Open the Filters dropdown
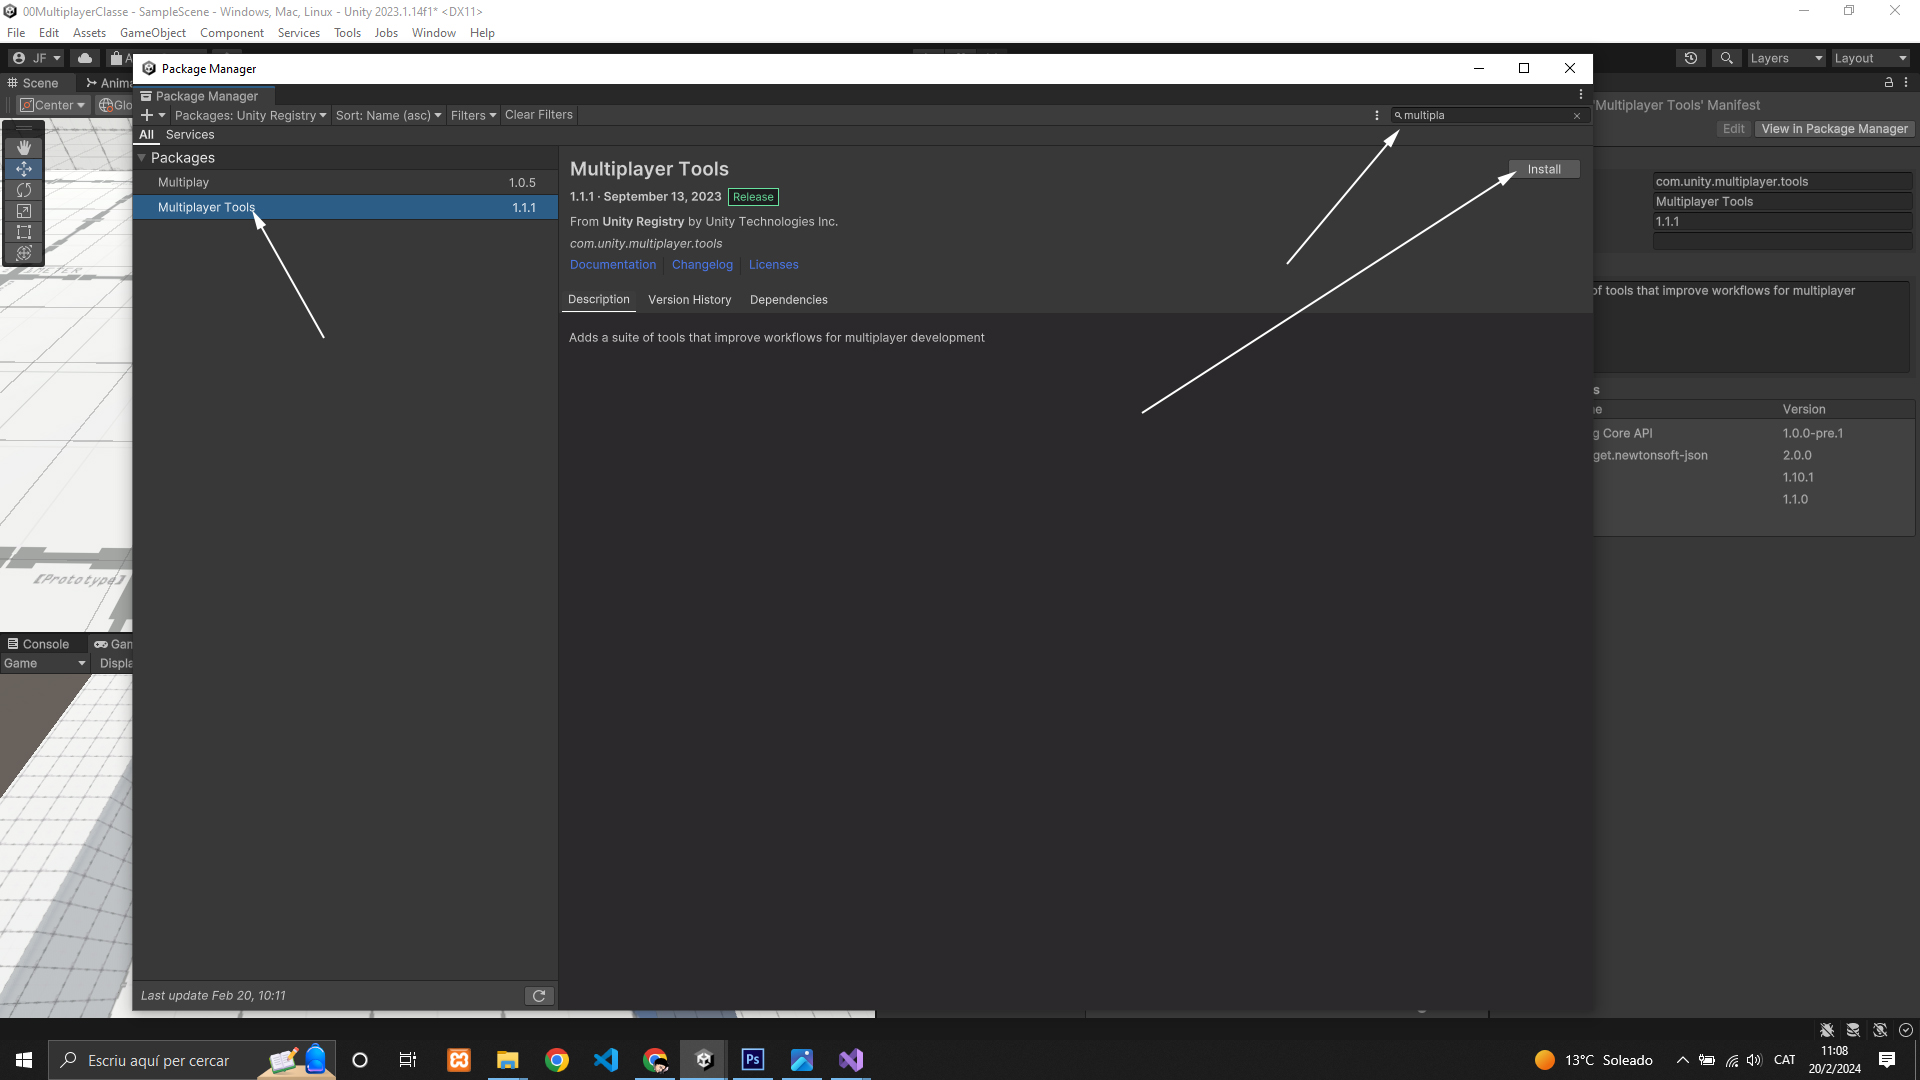This screenshot has height=1080, width=1920. point(473,116)
